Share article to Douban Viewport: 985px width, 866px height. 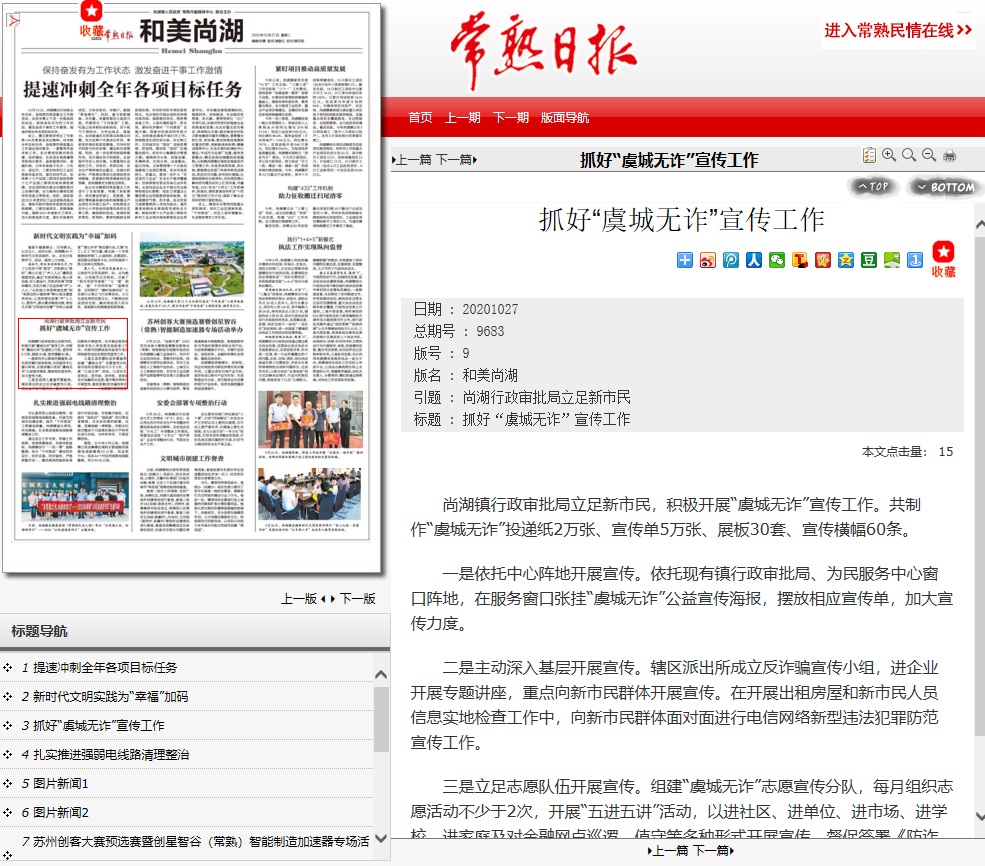[x=869, y=260]
